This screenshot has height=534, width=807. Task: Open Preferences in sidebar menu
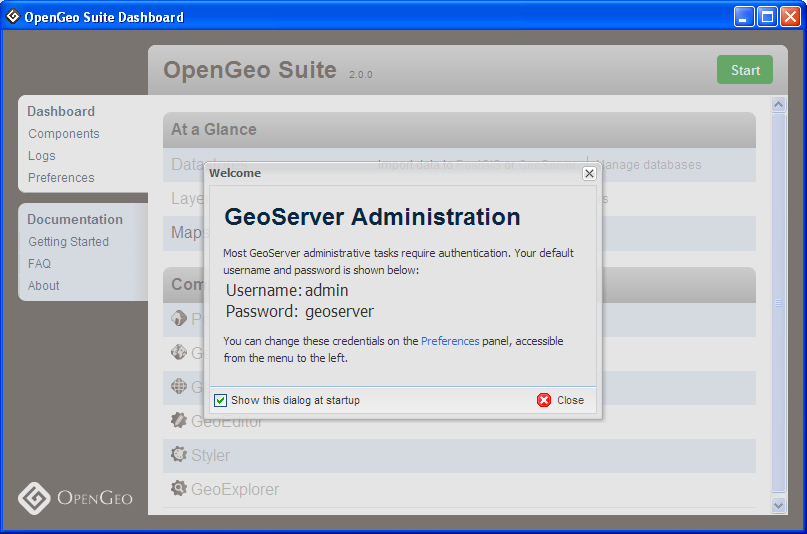point(61,178)
